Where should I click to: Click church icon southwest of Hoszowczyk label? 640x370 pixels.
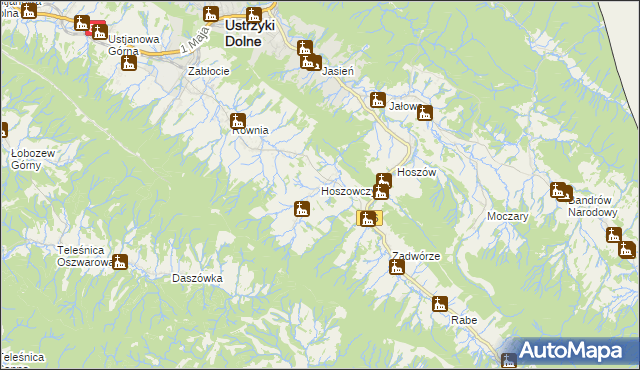302,209
